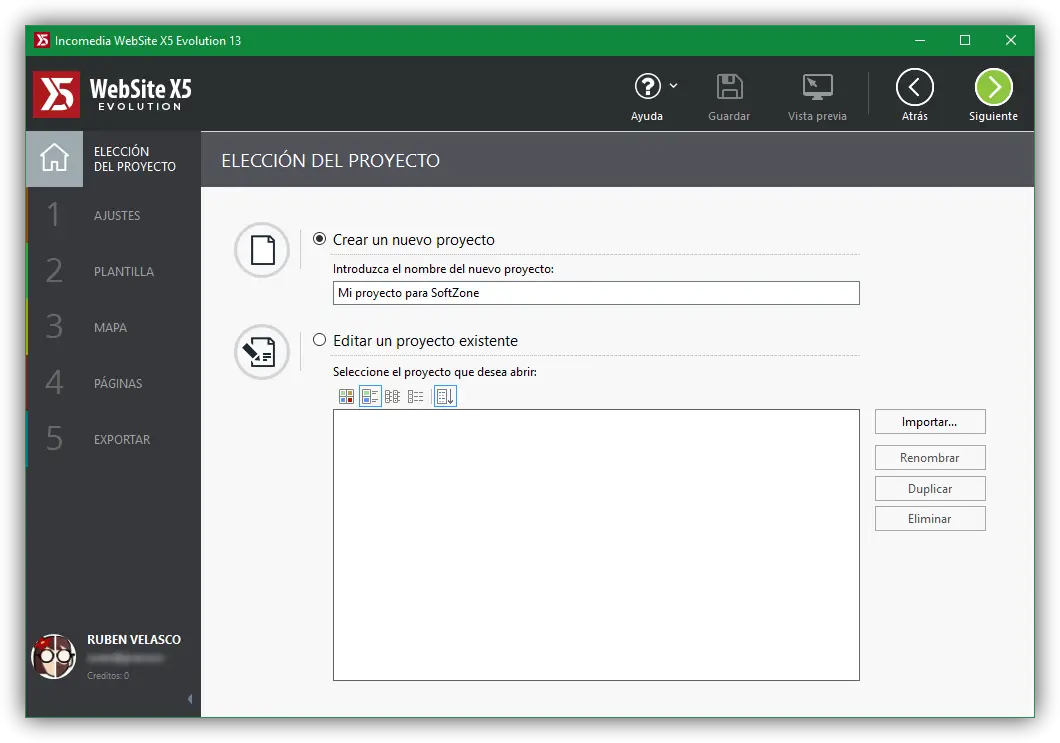1060x743 pixels.
Task: Open the Ayuda help icon
Action: [647, 87]
